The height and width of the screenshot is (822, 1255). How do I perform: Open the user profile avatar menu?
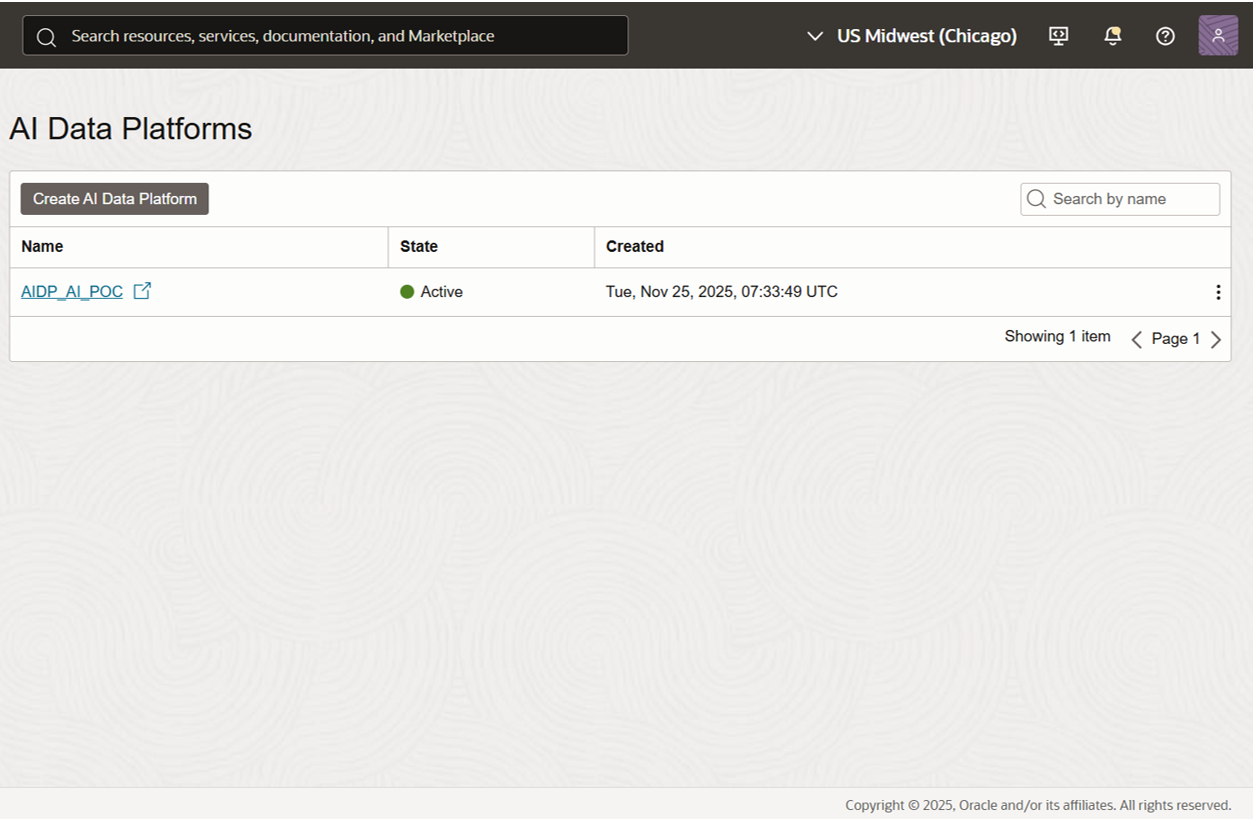click(x=1218, y=36)
